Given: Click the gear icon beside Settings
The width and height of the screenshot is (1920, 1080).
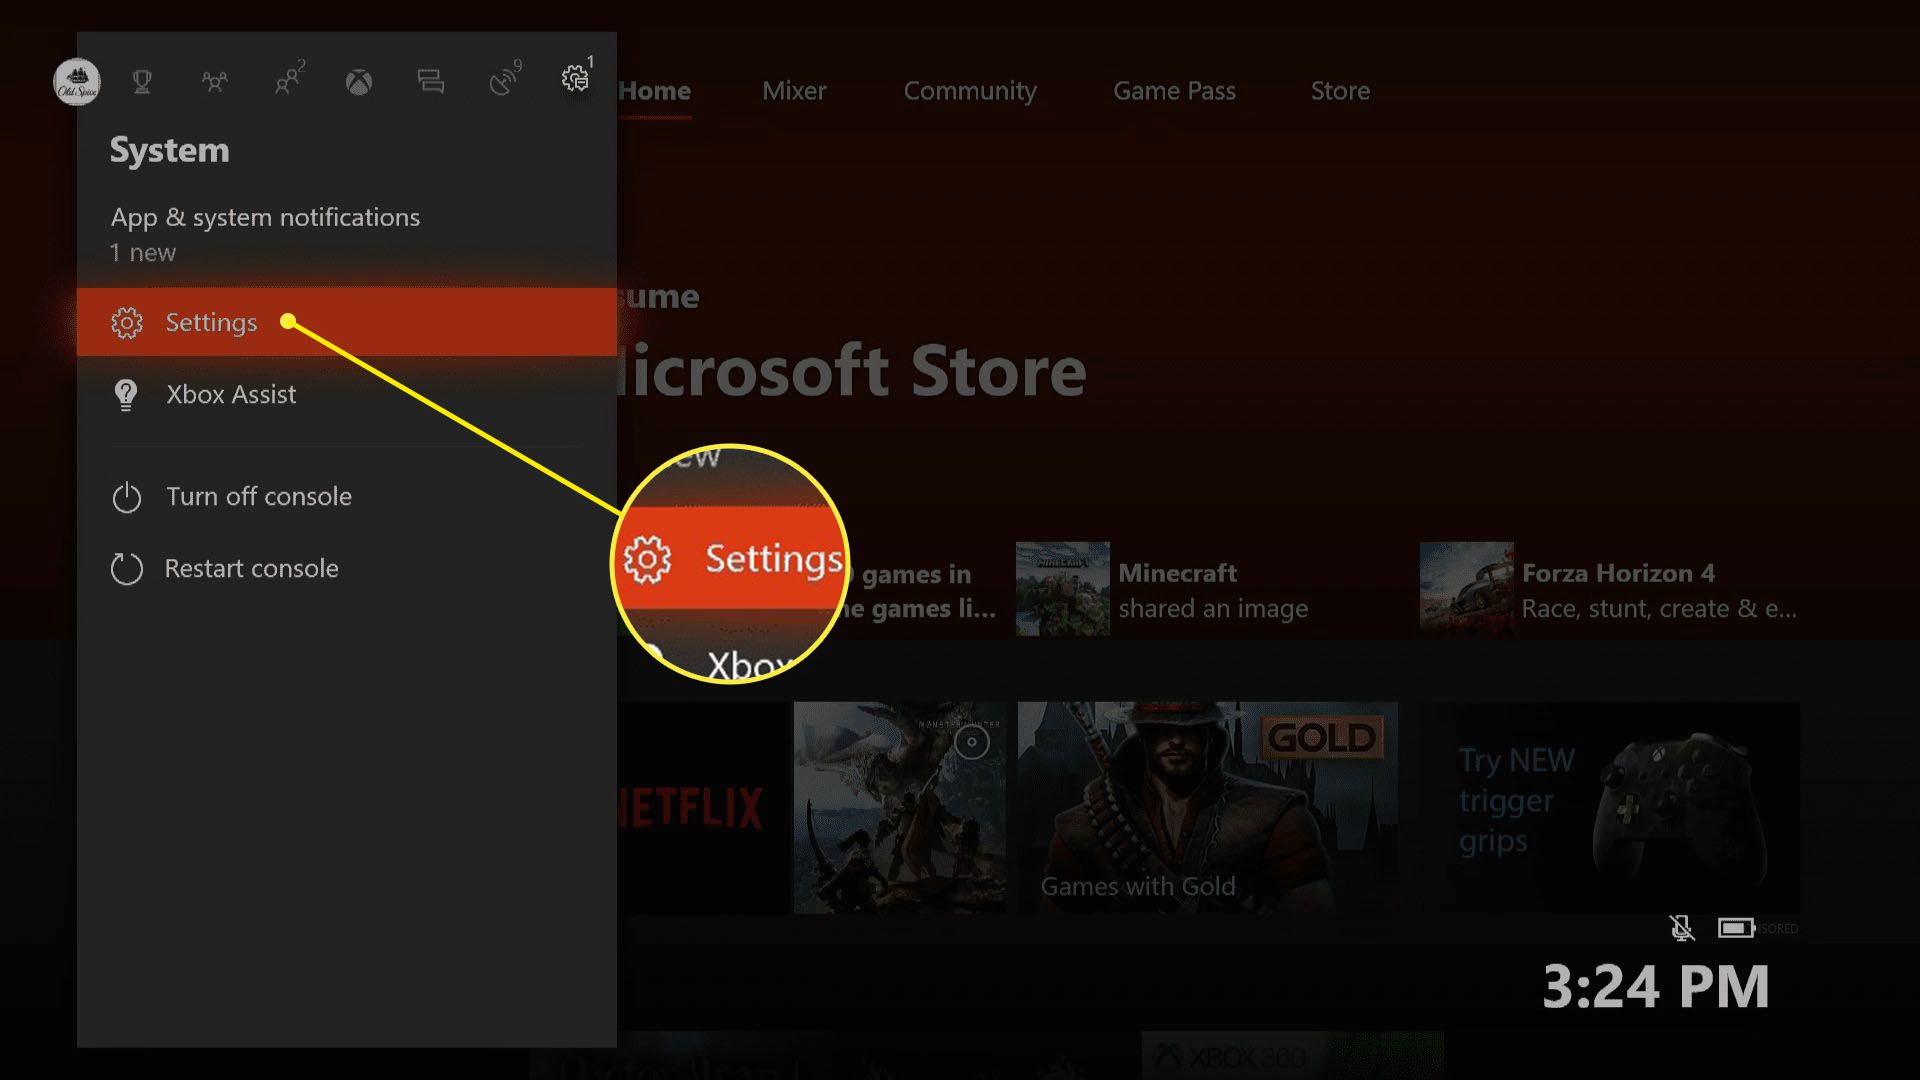Looking at the screenshot, I should (x=127, y=322).
